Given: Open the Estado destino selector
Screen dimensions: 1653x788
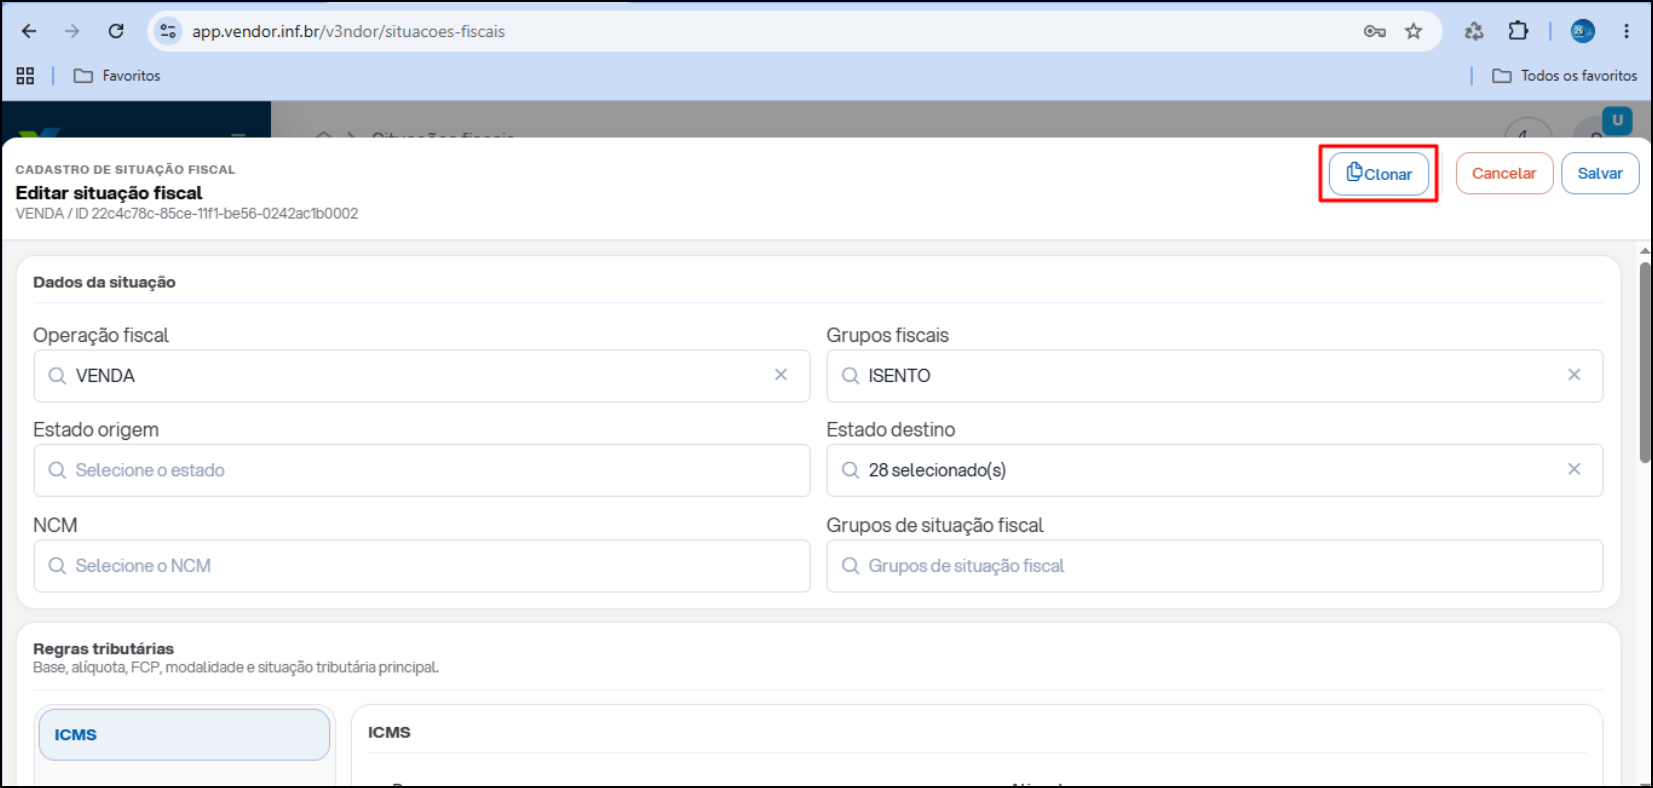Looking at the screenshot, I should click(x=1214, y=470).
